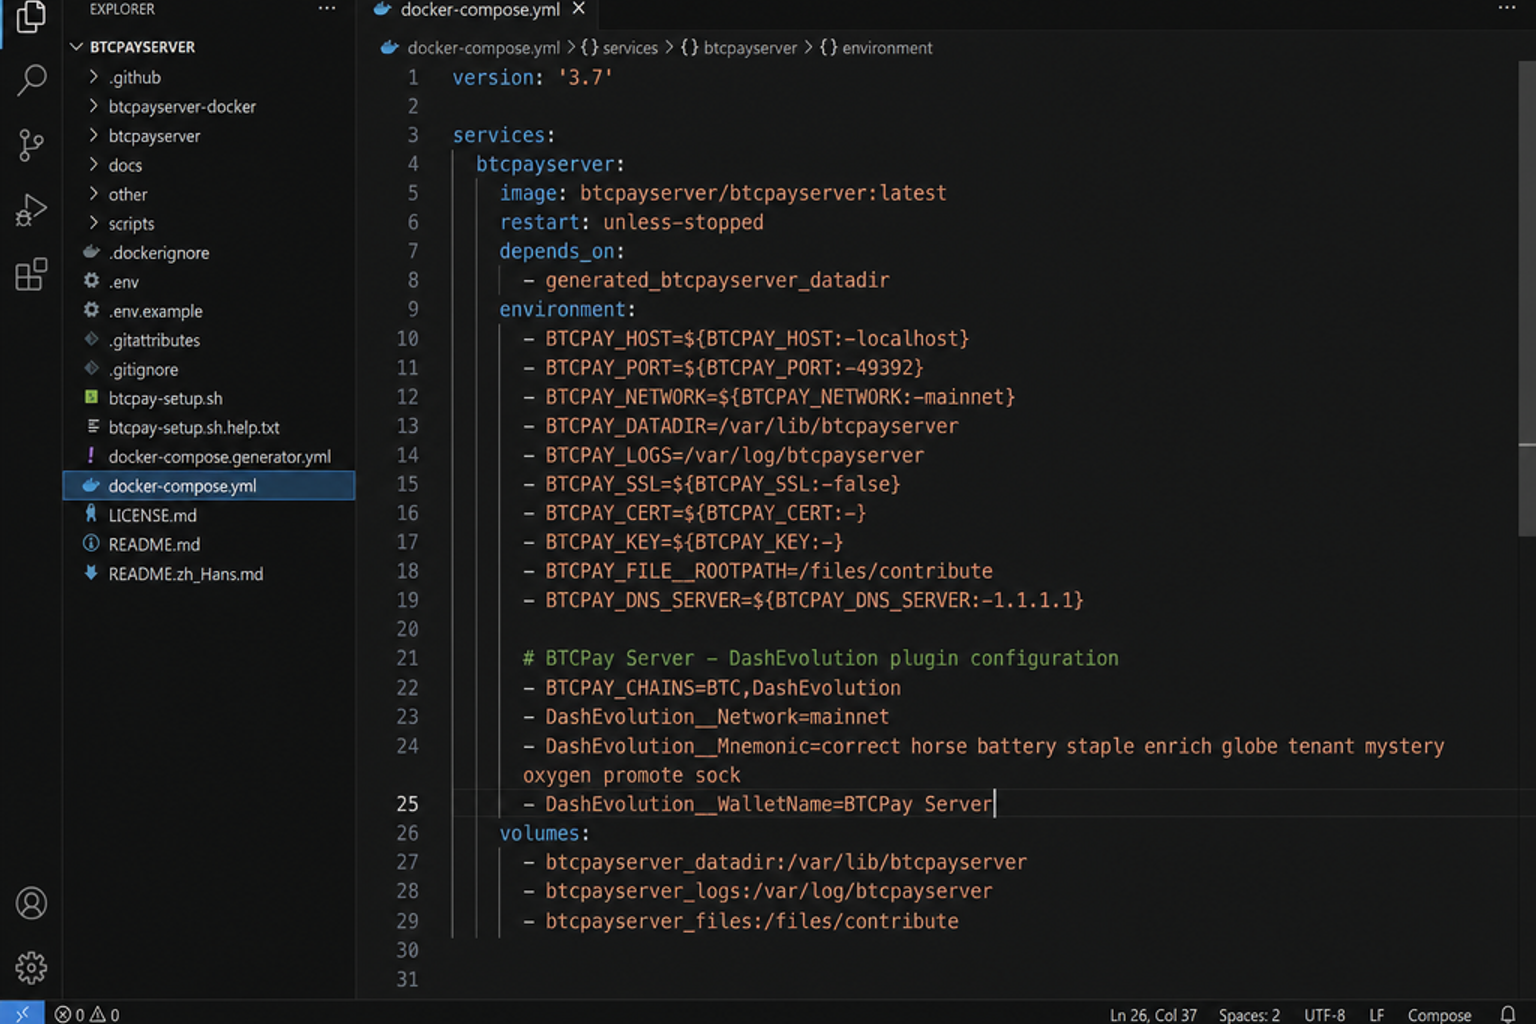Place cursor on volumes: key

[544, 833]
